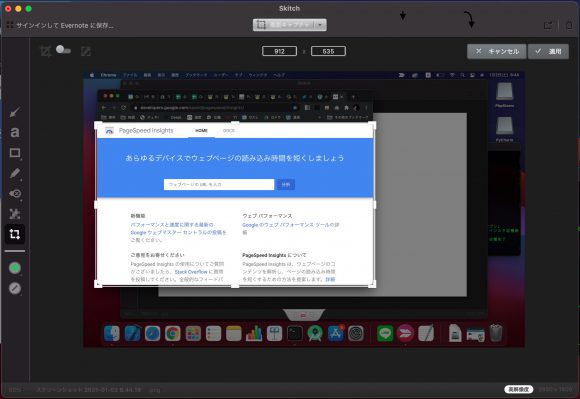Click the URL input box in captured page

tap(219, 184)
